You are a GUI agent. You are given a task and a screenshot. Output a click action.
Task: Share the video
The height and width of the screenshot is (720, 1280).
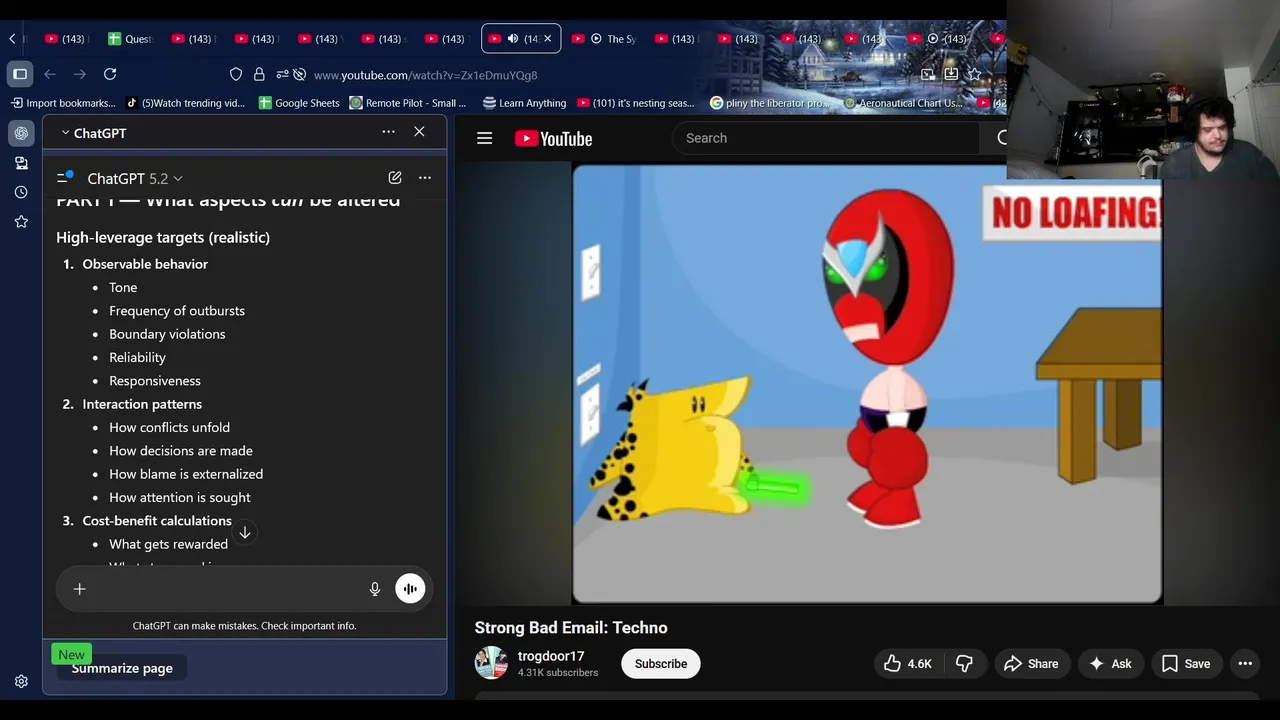(x=1031, y=664)
